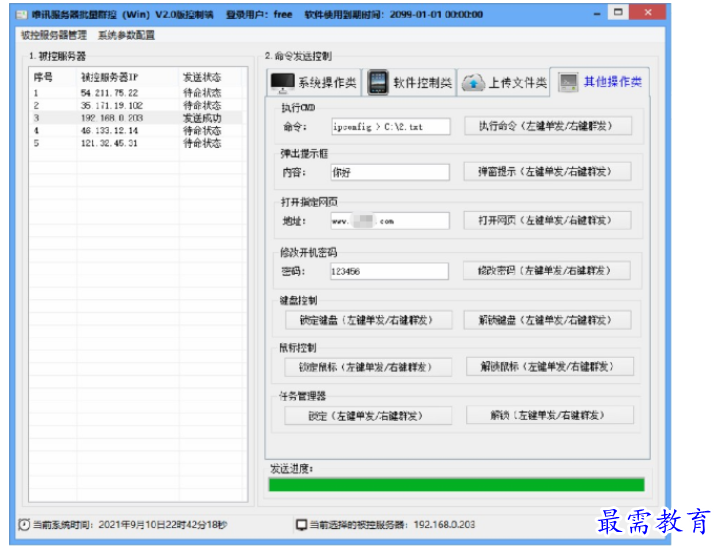The image size is (719, 553).
Task: Click the cloud upload icon on 上传文件类 tab
Action: click(x=473, y=83)
